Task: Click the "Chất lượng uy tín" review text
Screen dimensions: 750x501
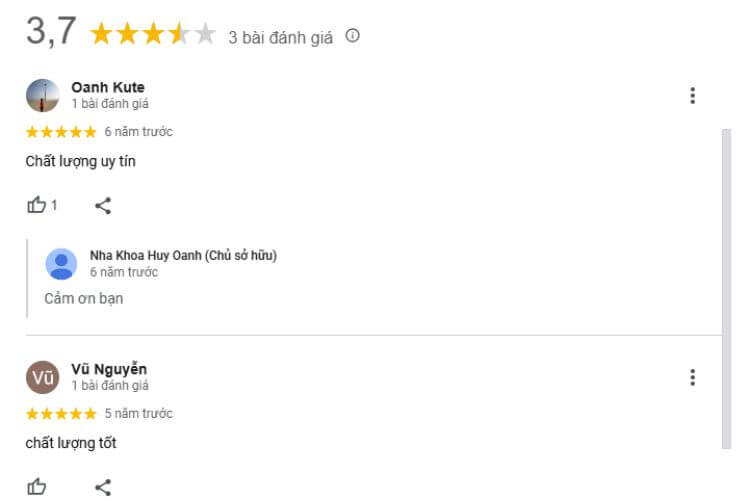Action: coord(80,161)
